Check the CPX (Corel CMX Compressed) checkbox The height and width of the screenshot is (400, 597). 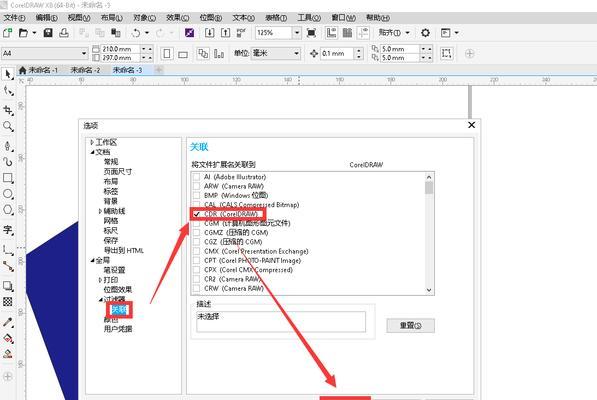tap(196, 270)
